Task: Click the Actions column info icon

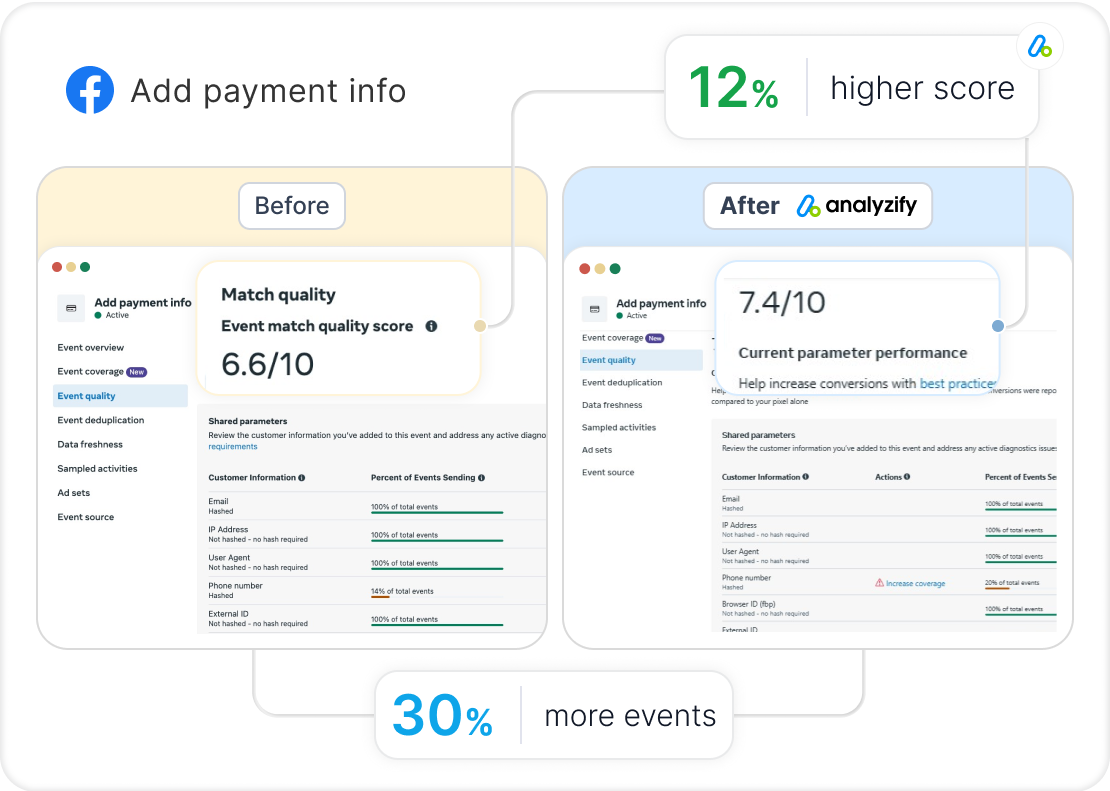Action: pyautogui.click(x=907, y=477)
